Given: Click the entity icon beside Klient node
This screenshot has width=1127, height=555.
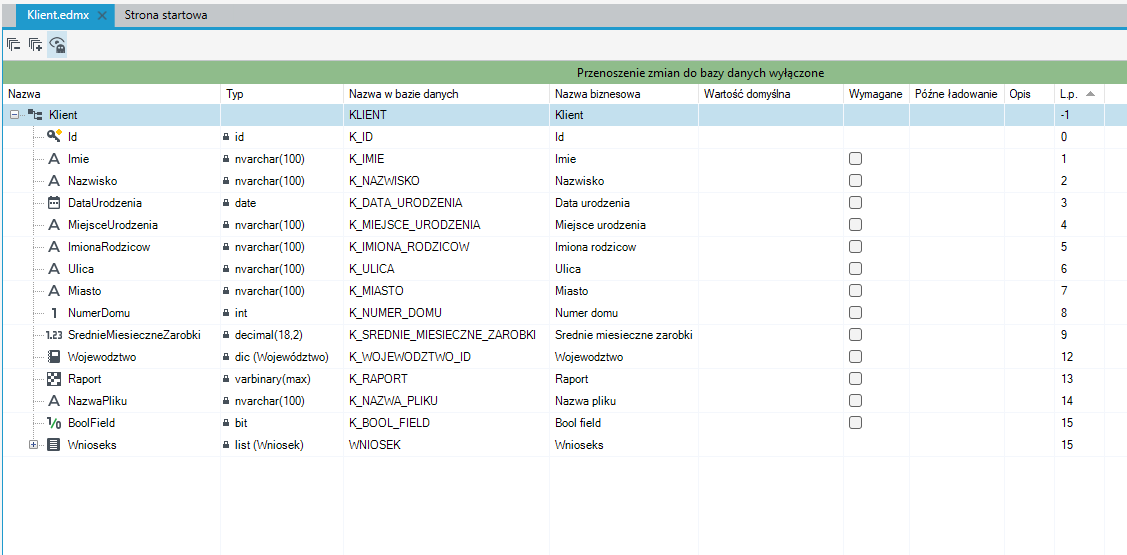Looking at the screenshot, I should (x=35, y=115).
